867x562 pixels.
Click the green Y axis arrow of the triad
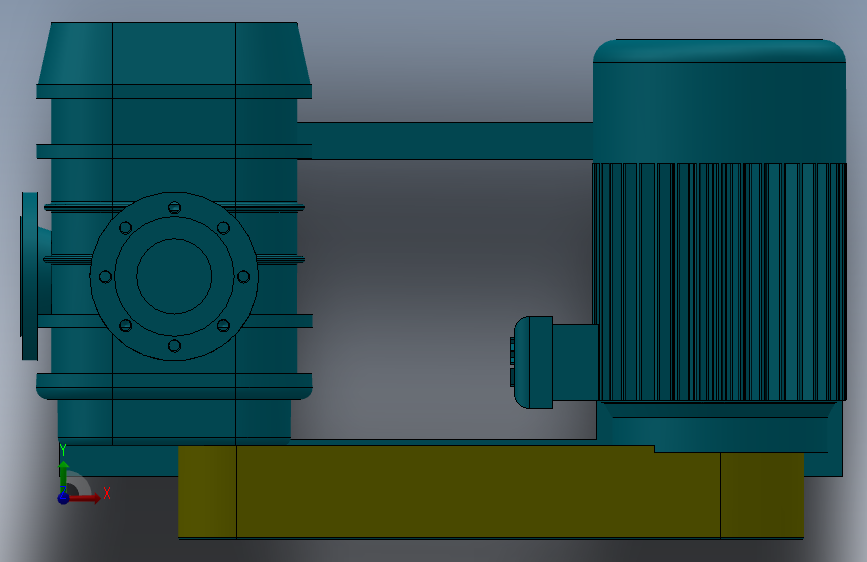click(x=64, y=473)
